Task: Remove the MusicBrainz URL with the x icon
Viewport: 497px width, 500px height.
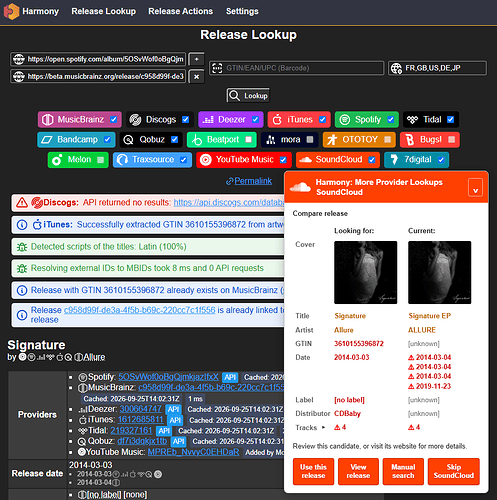Action: pos(196,77)
